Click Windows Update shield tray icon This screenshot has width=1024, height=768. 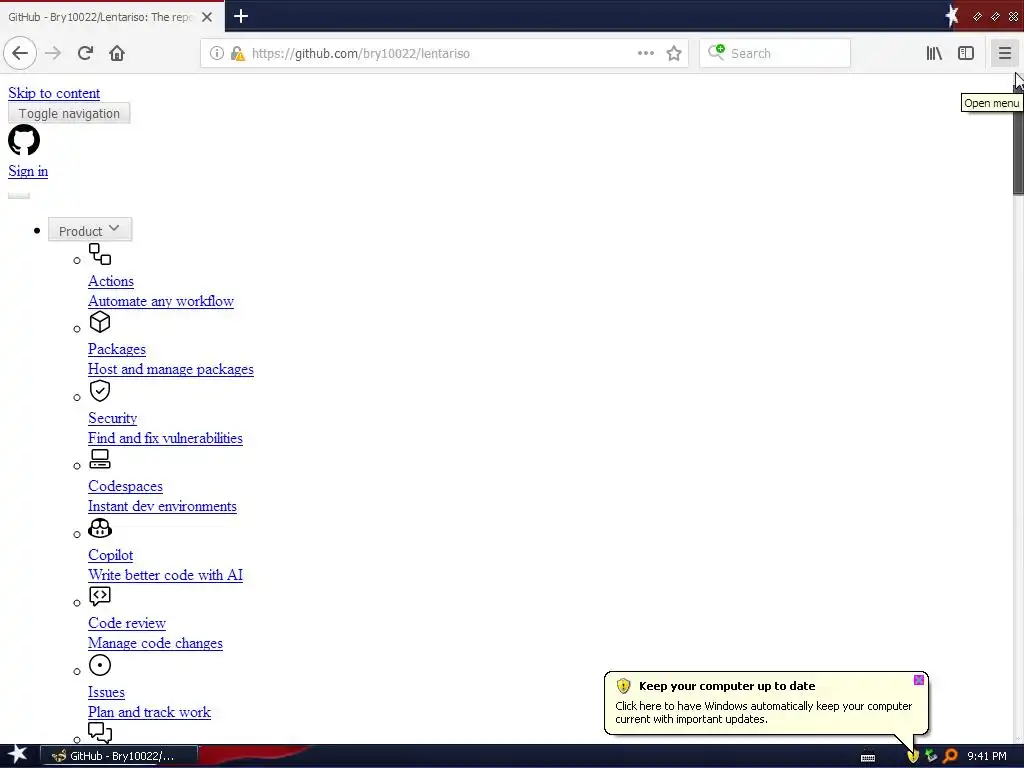913,756
